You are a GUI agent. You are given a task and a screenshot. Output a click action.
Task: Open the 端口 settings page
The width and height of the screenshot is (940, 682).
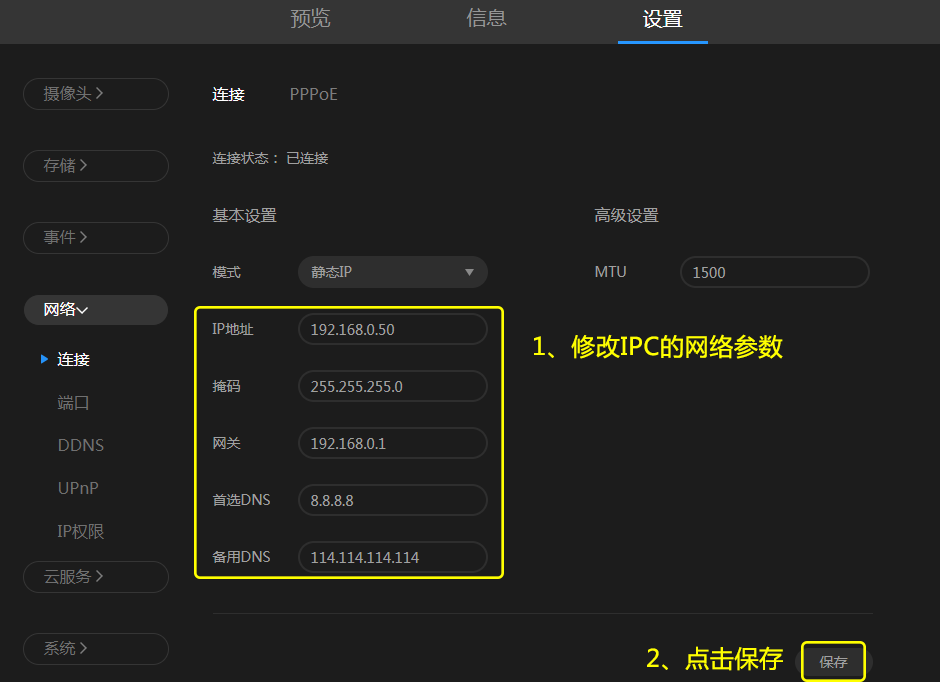[74, 401]
